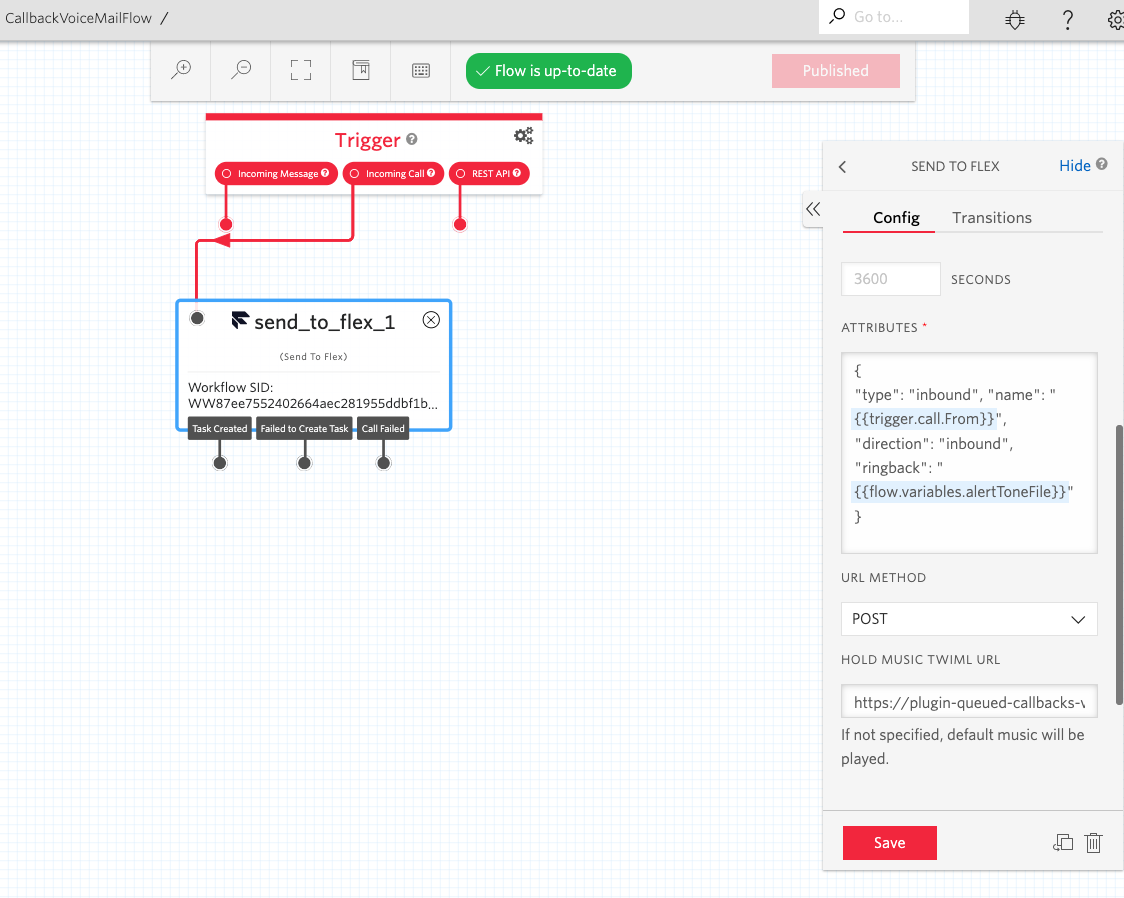The width and height of the screenshot is (1124, 898).
Task: Open the URL METHOD dropdown showing POST
Action: (x=968, y=619)
